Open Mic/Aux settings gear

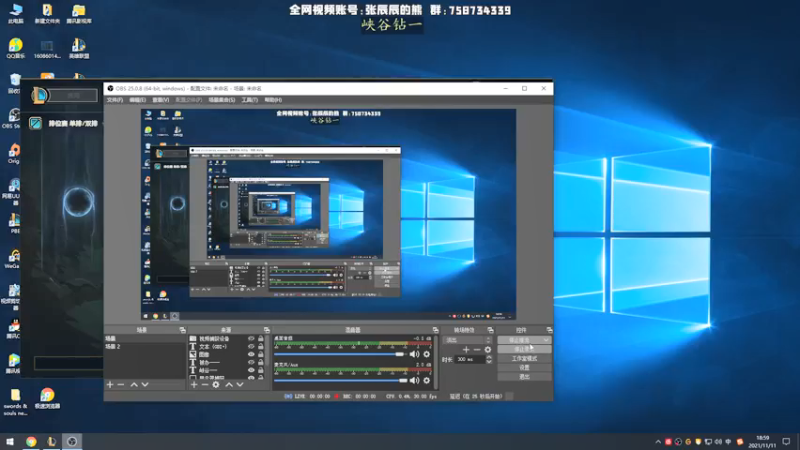point(427,380)
